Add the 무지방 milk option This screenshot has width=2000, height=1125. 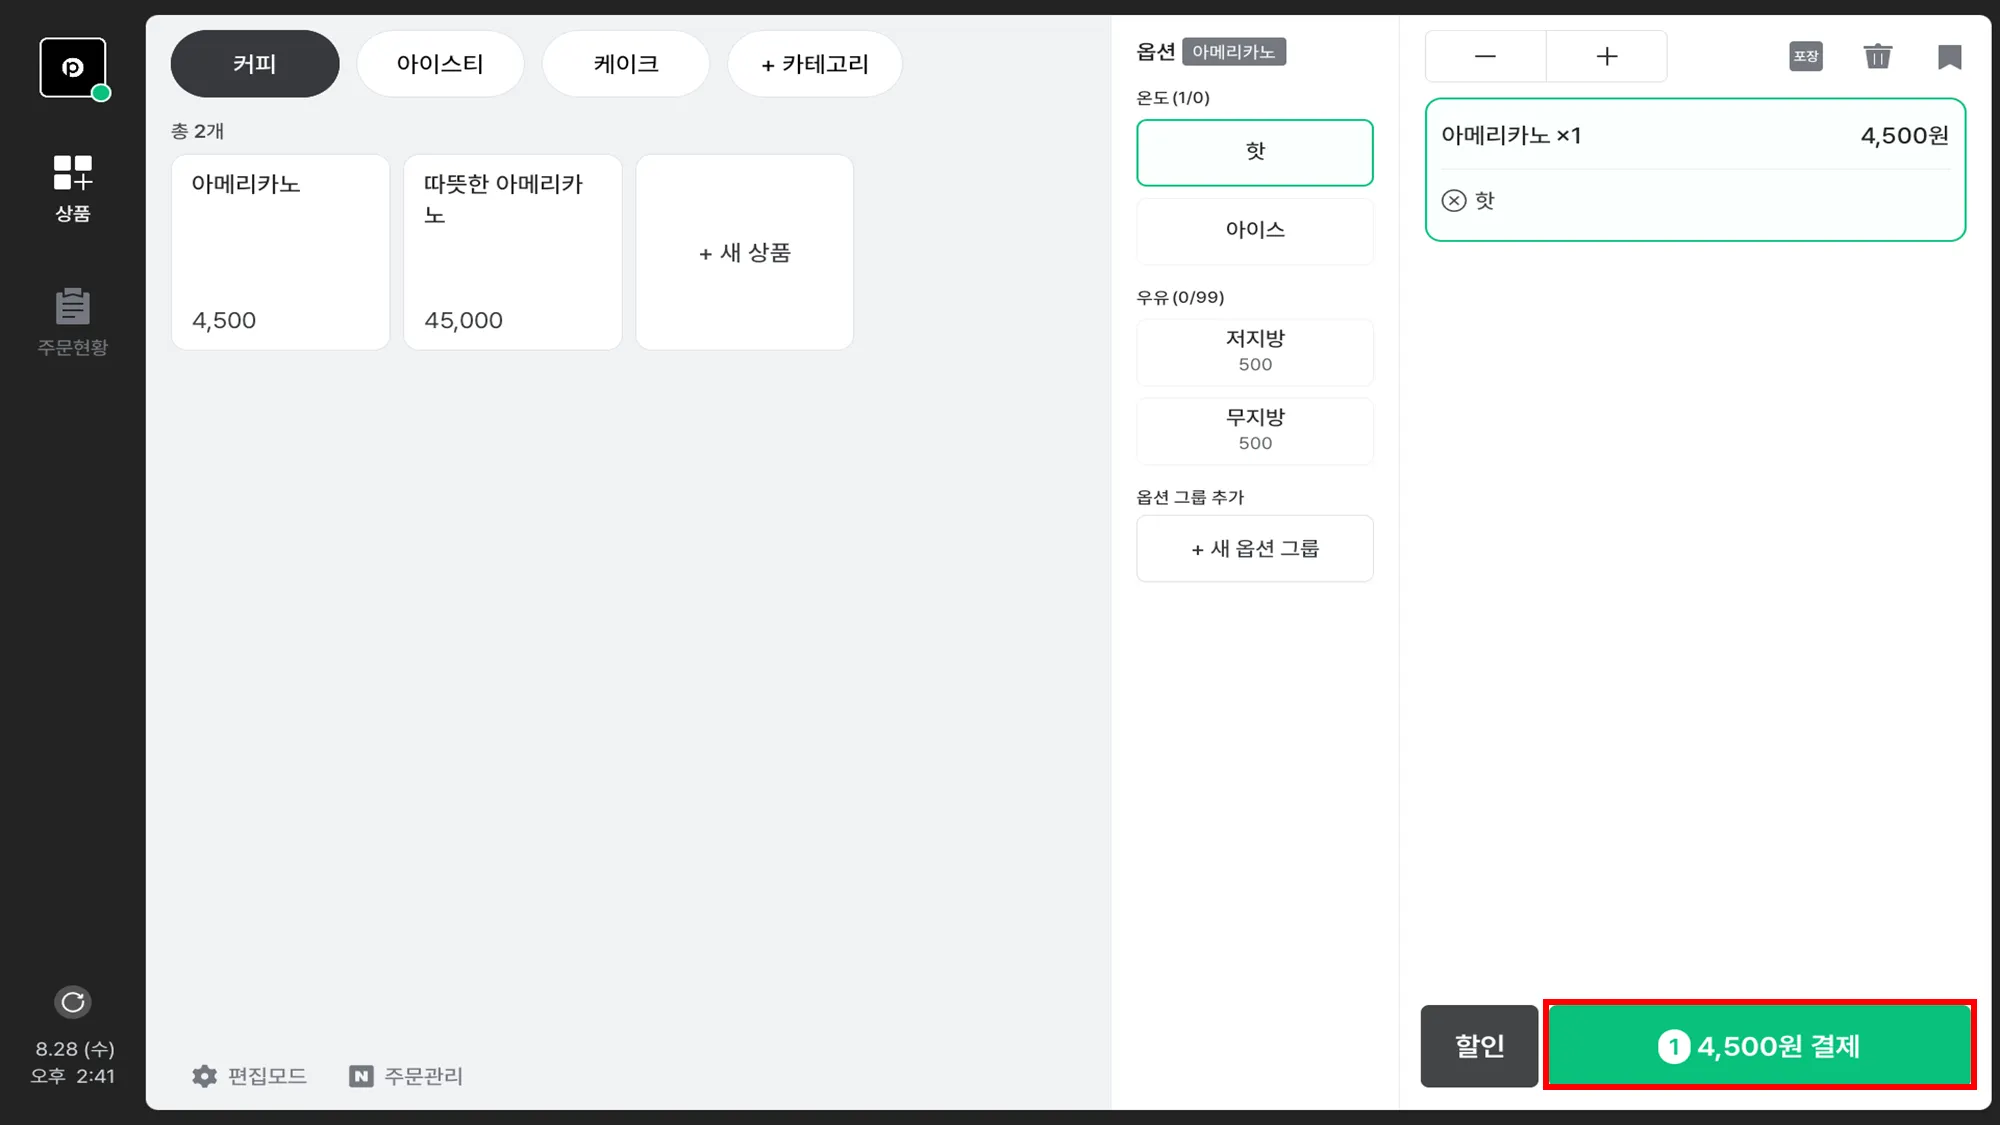click(x=1254, y=430)
